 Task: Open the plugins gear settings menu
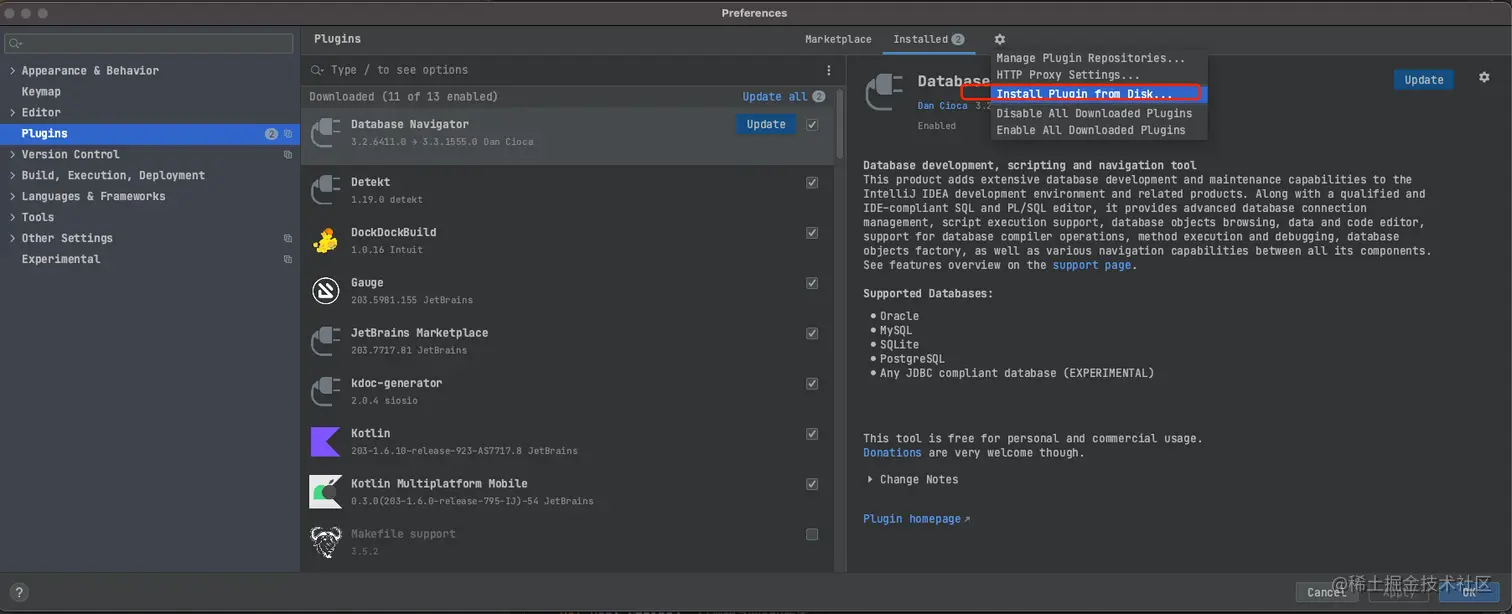(x=999, y=40)
